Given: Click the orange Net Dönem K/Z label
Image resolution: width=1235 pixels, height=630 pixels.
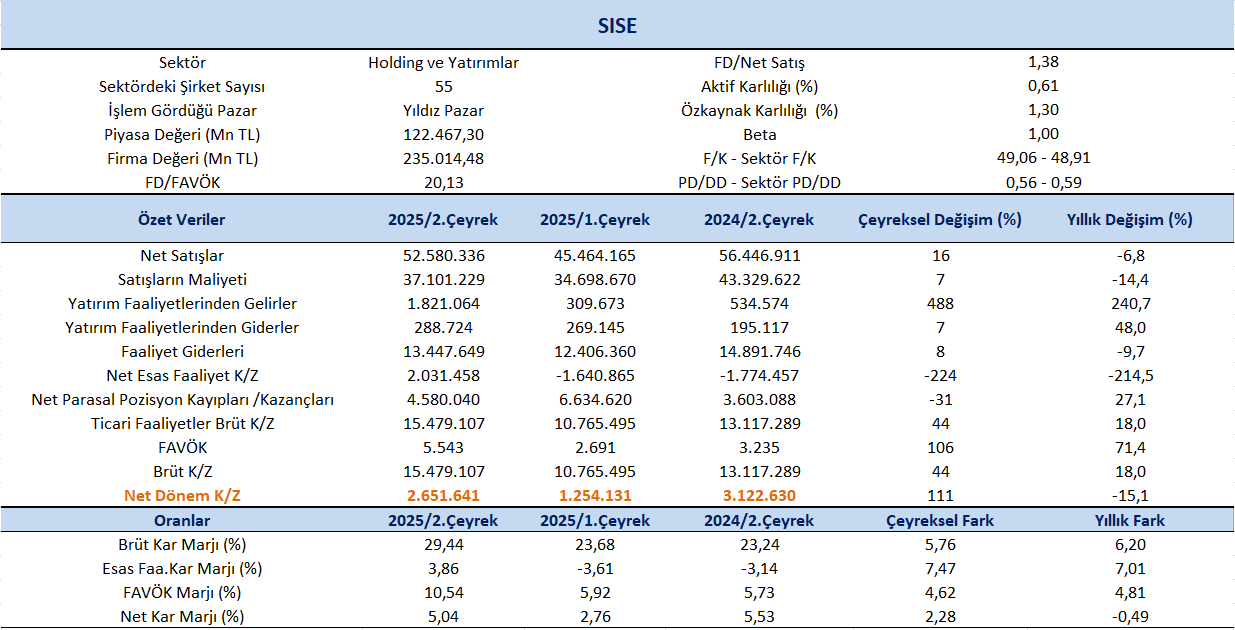Looking at the screenshot, I should tap(182, 495).
